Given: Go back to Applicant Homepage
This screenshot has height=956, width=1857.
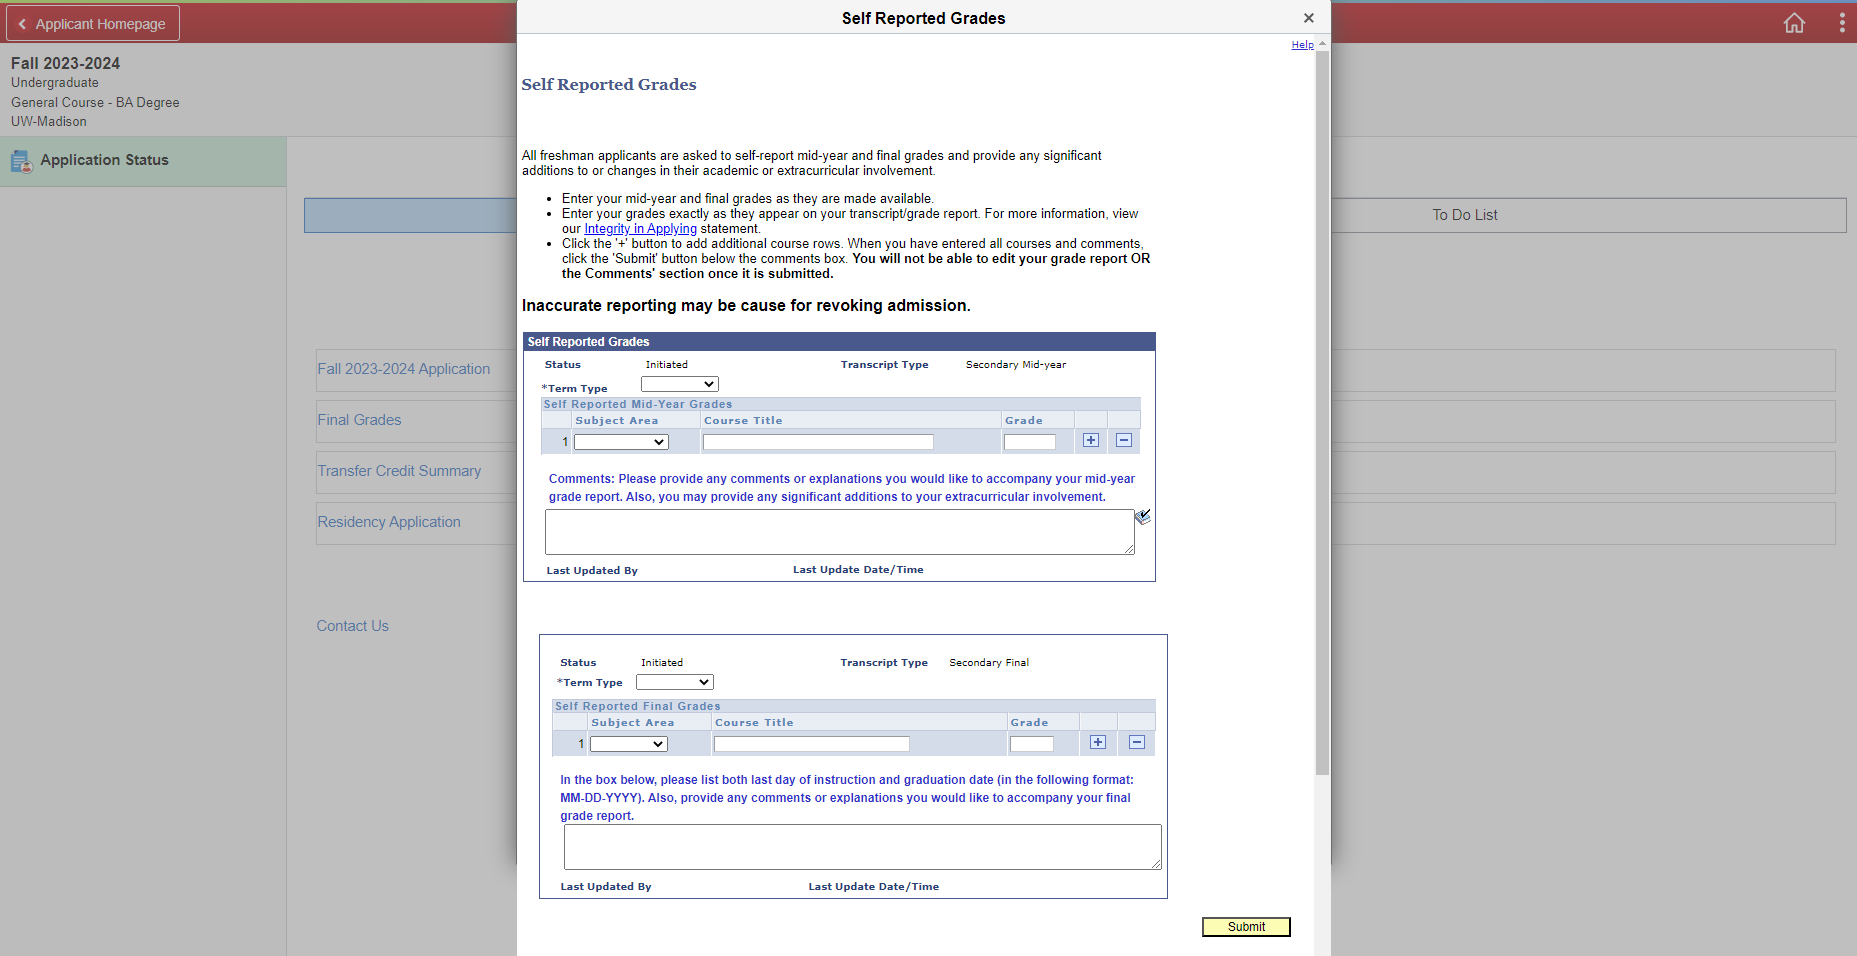Looking at the screenshot, I should [93, 23].
